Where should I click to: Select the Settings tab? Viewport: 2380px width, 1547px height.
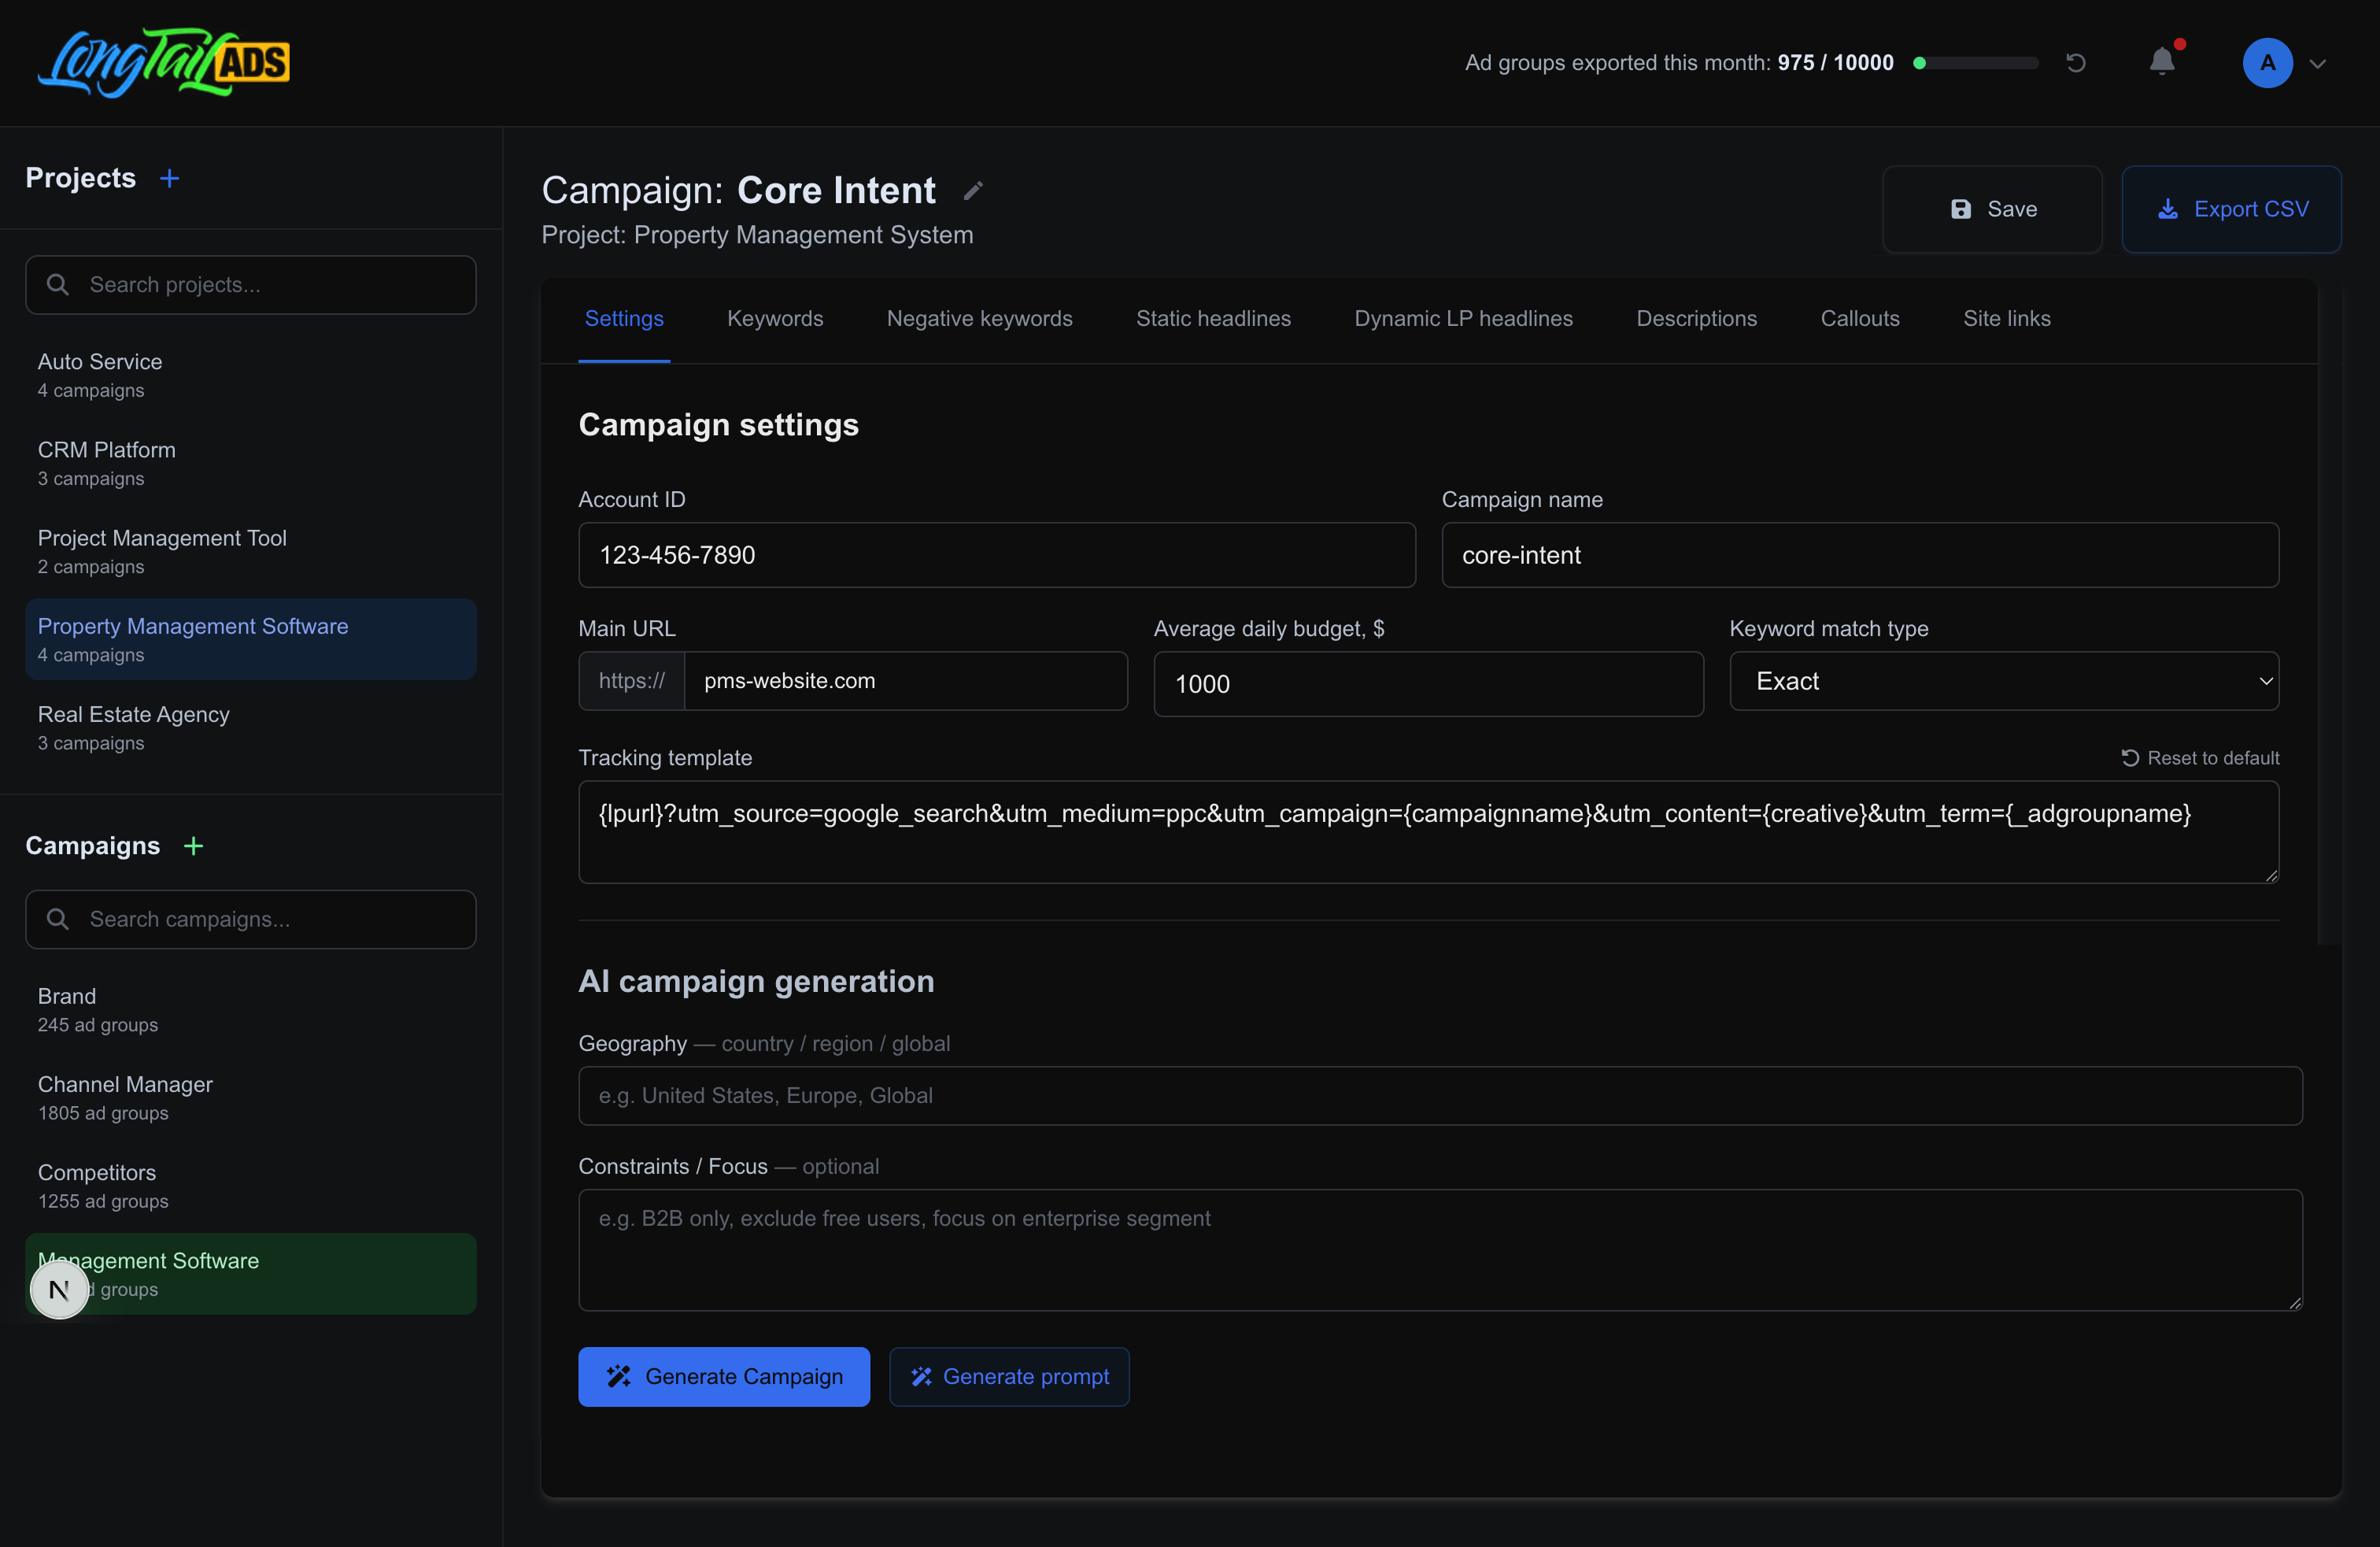[624, 318]
